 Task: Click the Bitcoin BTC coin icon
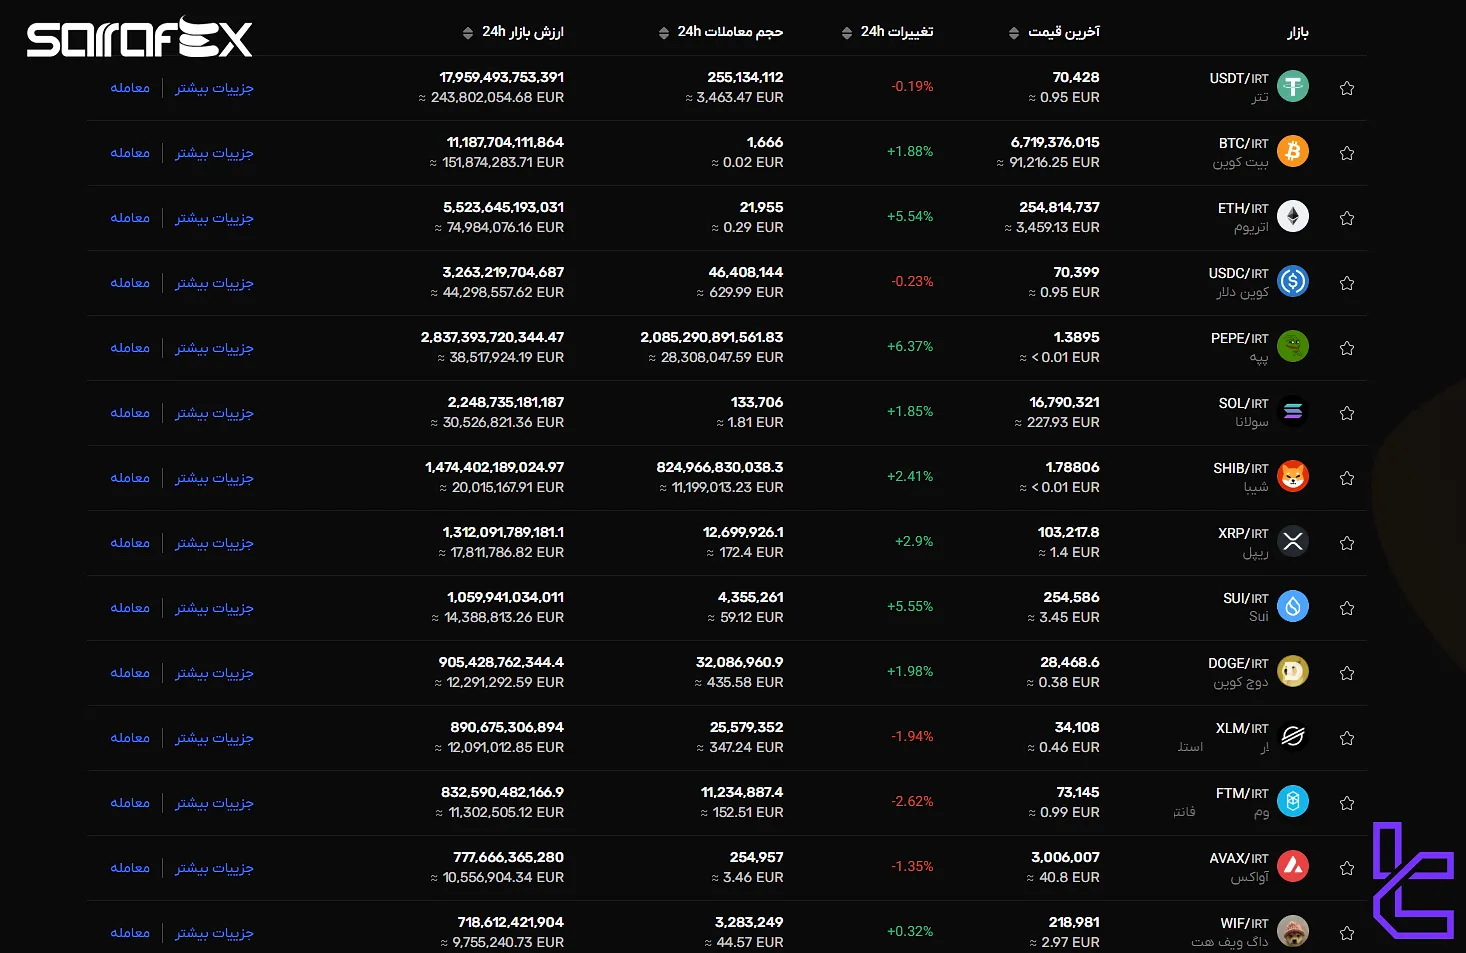pyautogui.click(x=1293, y=152)
